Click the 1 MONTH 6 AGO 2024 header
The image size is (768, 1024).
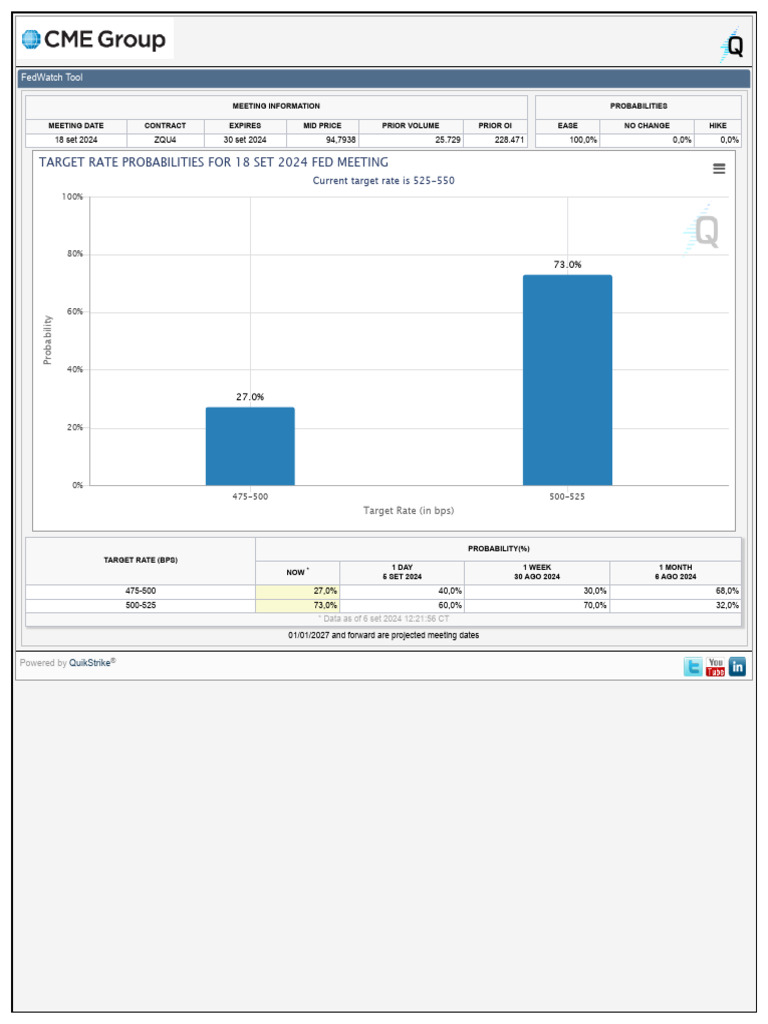(675, 572)
